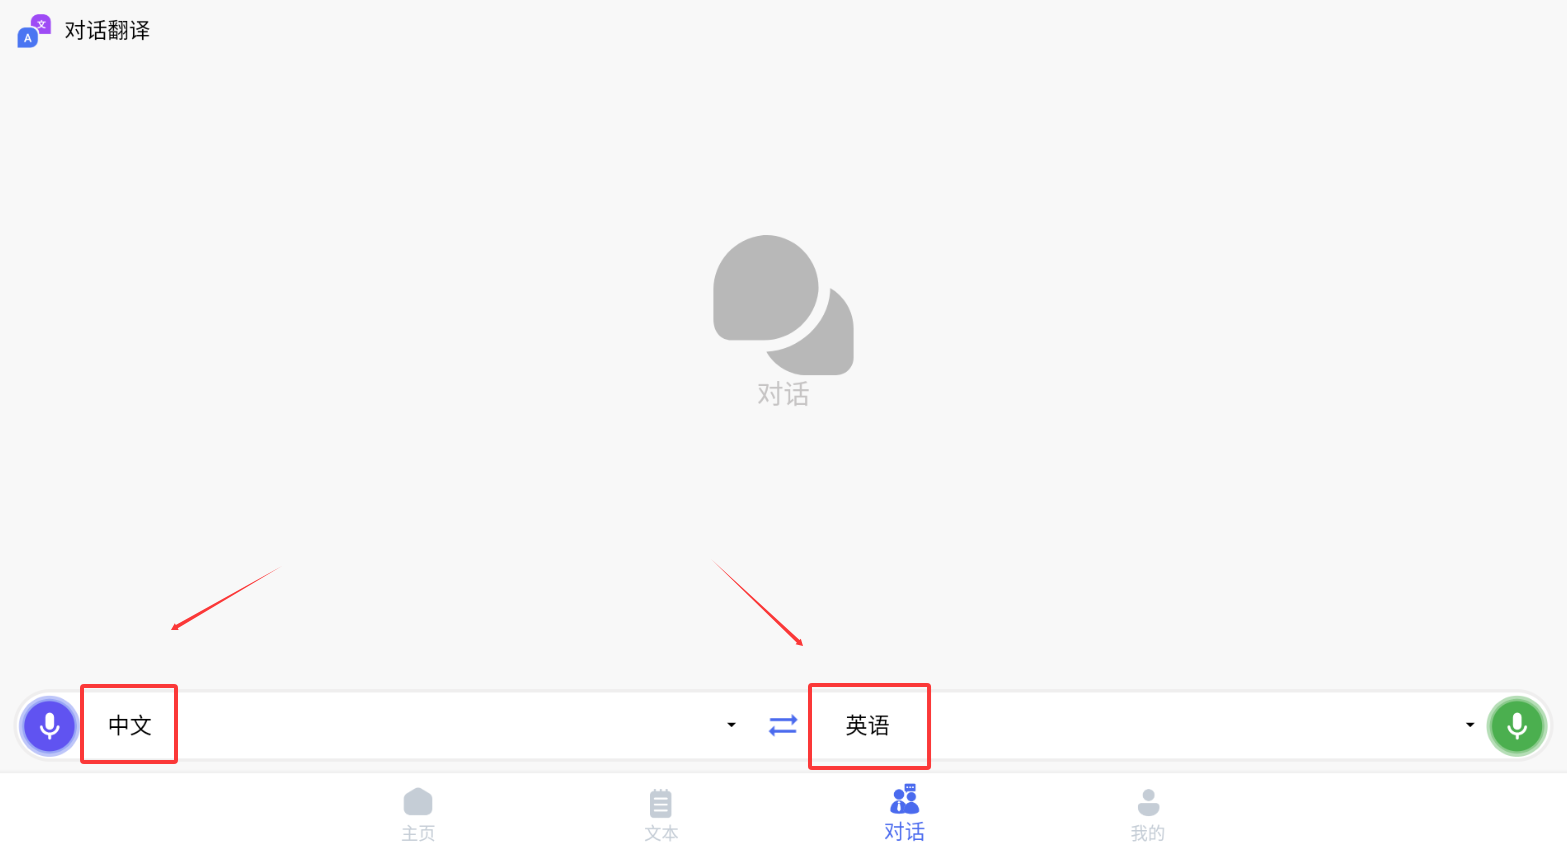Click the person icon for 我的
Image resolution: width=1567 pixels, height=848 pixels.
pos(1148,802)
